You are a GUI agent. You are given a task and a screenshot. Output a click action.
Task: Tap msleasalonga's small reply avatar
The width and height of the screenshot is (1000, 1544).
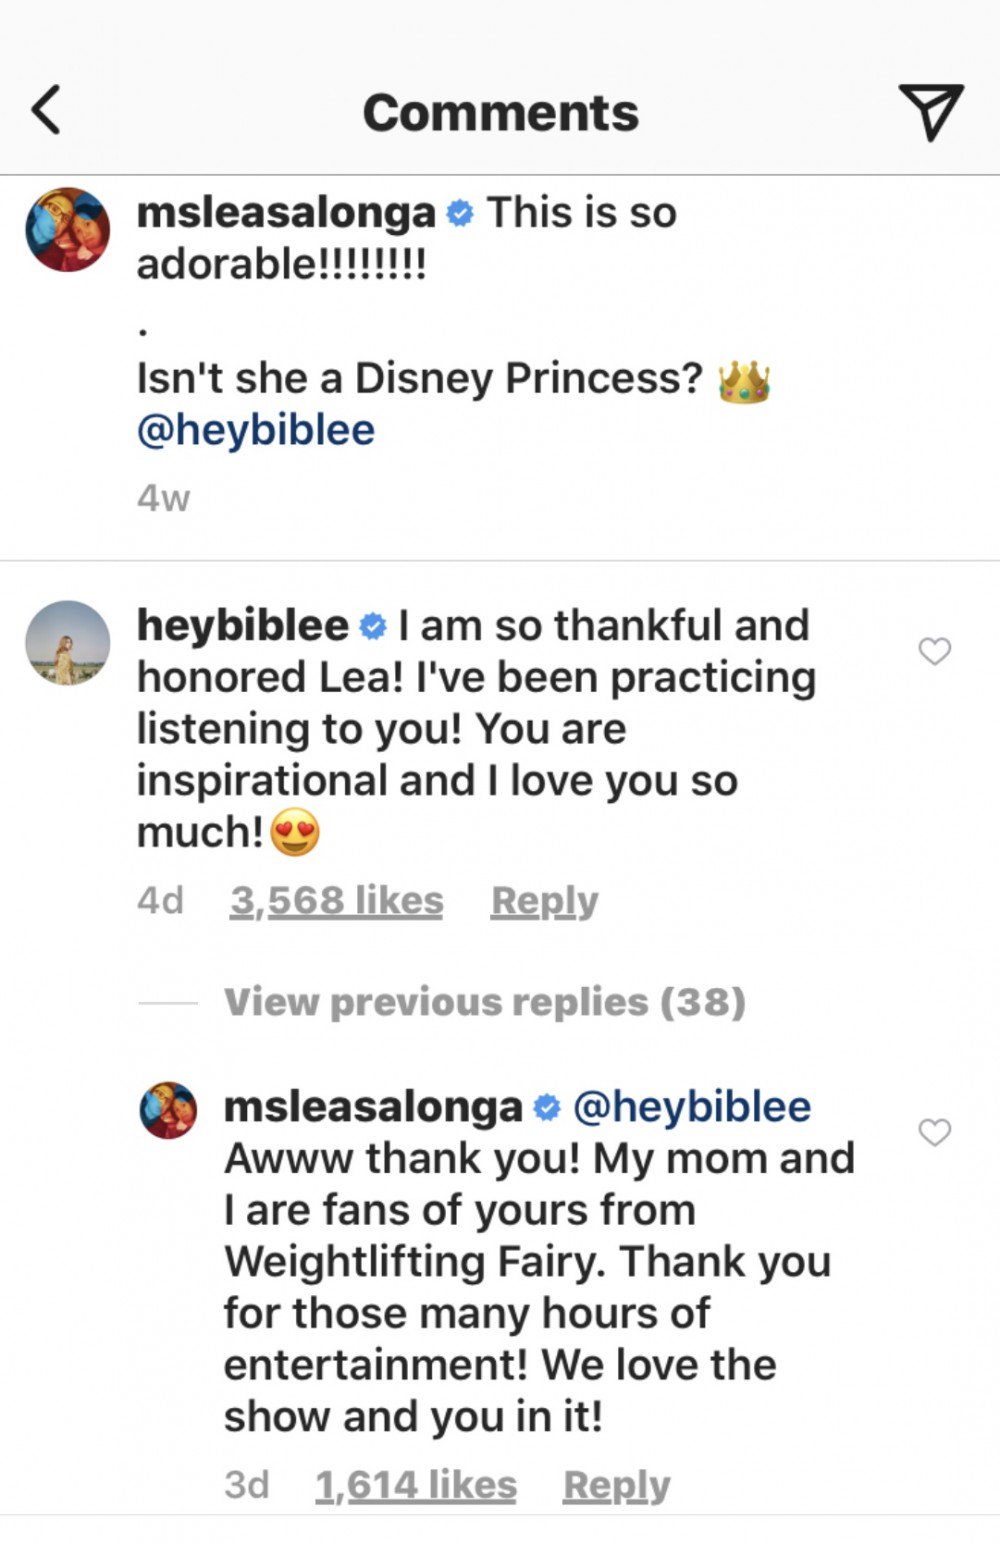point(168,1110)
